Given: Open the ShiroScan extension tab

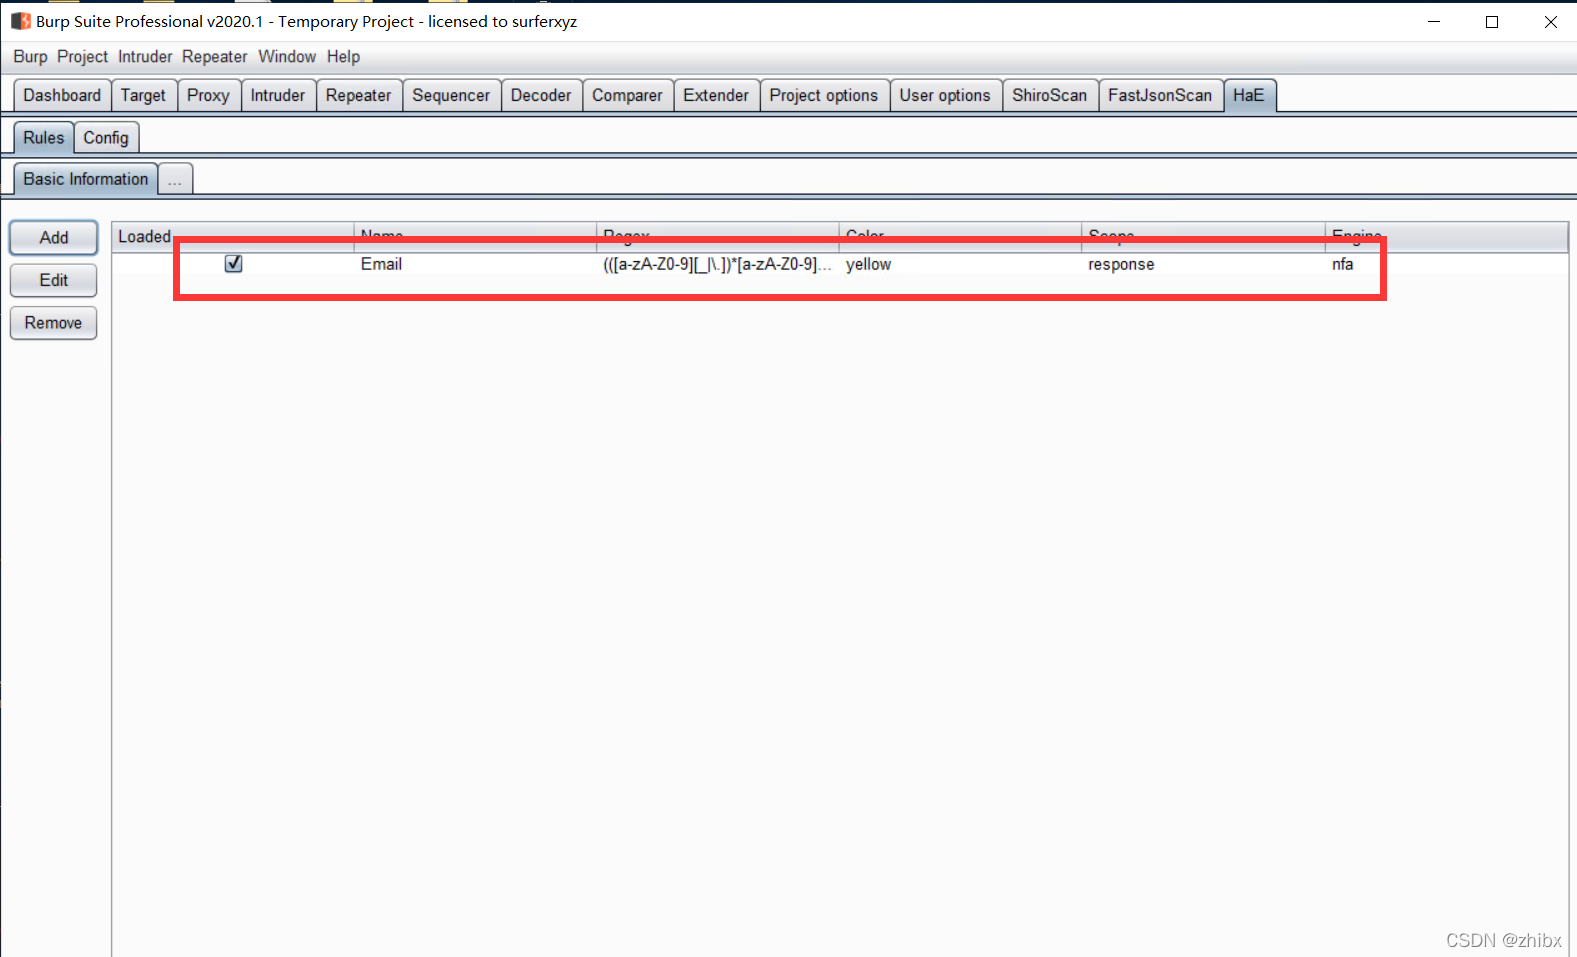Looking at the screenshot, I should [1050, 95].
